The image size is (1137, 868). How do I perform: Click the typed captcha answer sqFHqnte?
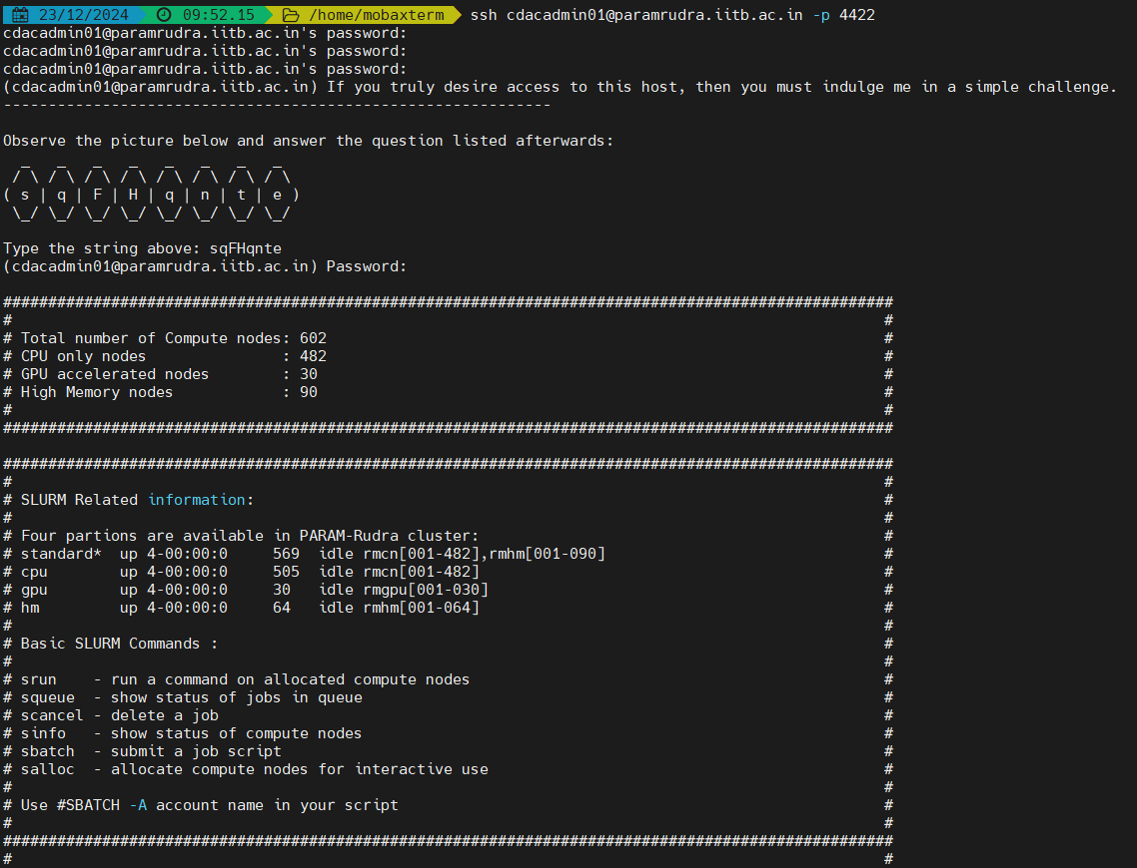(246, 248)
